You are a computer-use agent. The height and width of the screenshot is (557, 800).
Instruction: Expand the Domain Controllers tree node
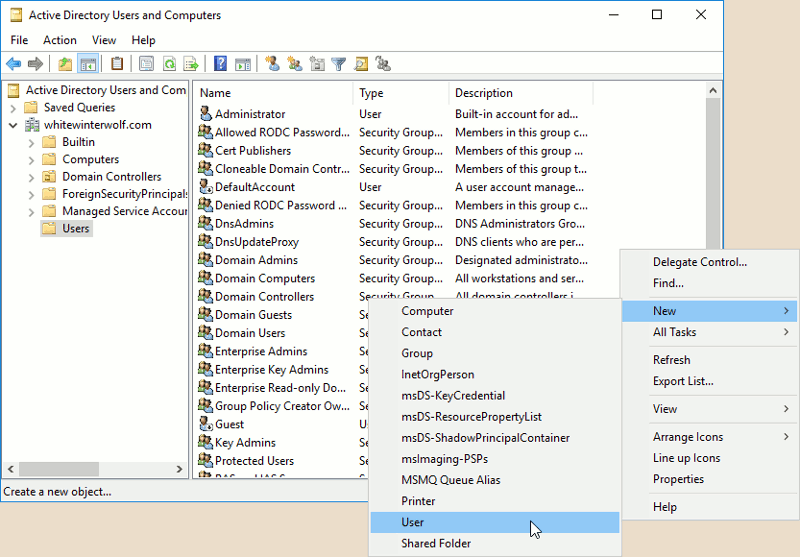pos(31,178)
